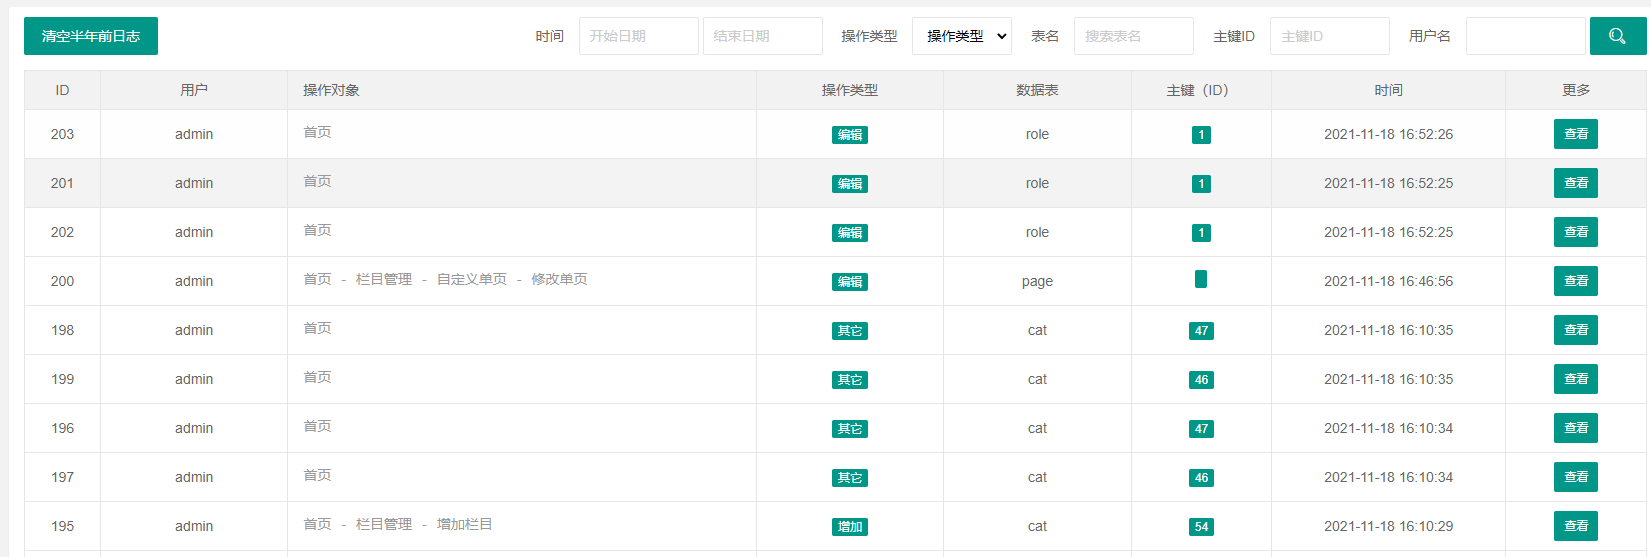Click the empty key badge in row 200
Screen dimensions: 1651x557
click(x=1201, y=279)
